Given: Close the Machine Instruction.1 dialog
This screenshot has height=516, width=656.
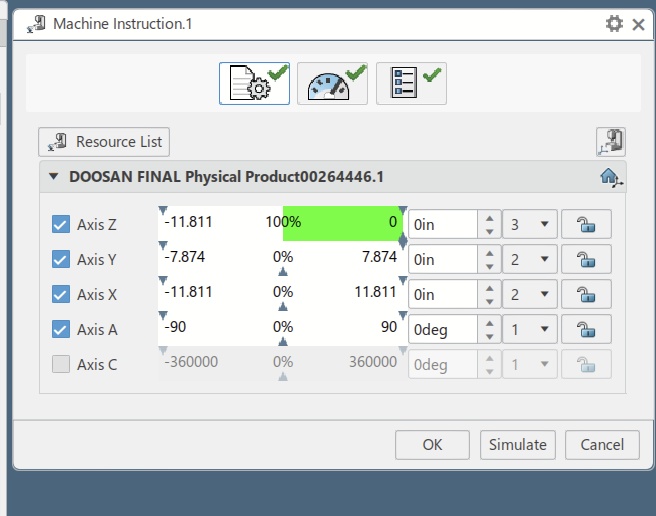Looking at the screenshot, I should tap(638, 24).
